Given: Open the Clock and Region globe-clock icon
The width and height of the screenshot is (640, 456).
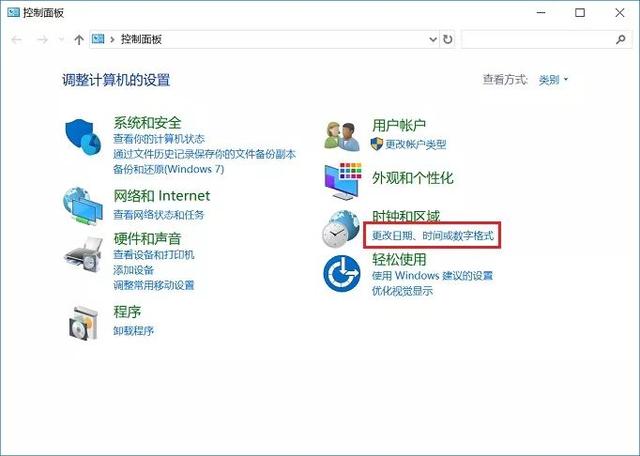Looking at the screenshot, I should [x=341, y=229].
